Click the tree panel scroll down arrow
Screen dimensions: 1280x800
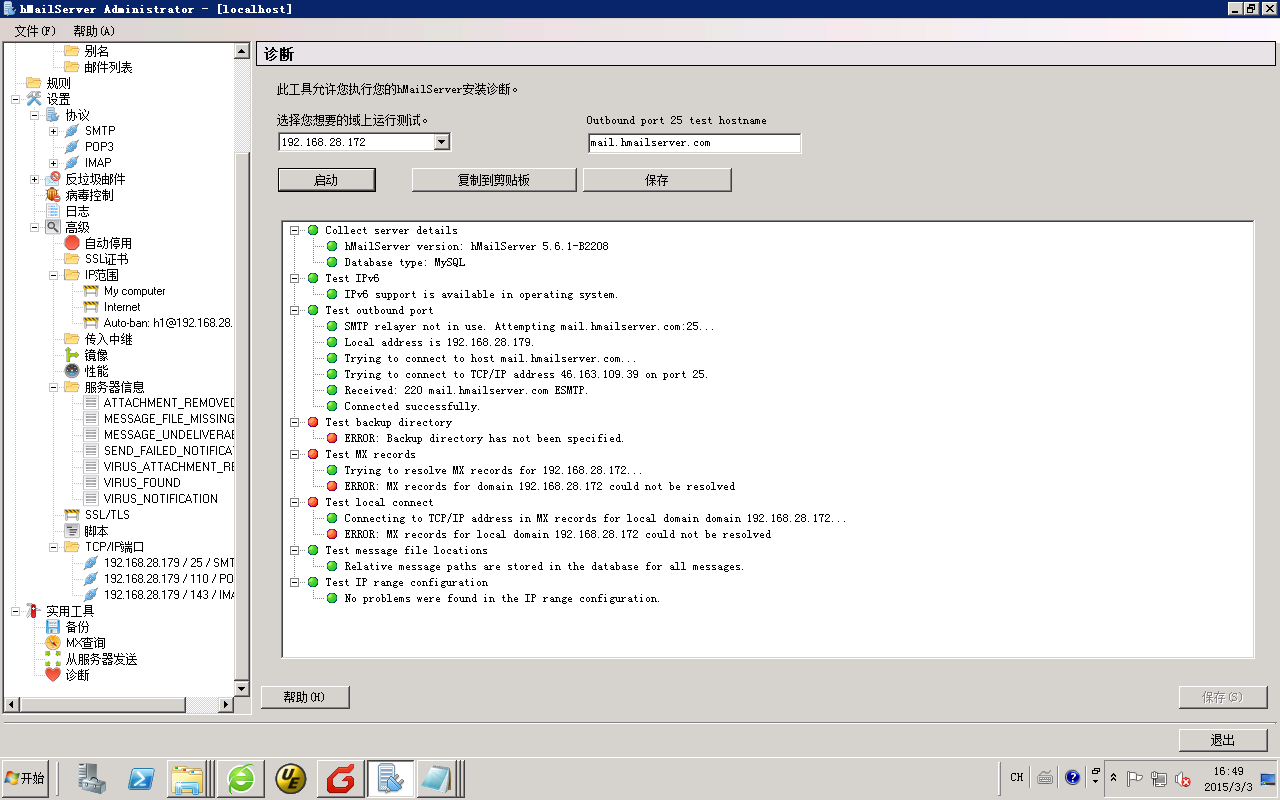[x=241, y=689]
